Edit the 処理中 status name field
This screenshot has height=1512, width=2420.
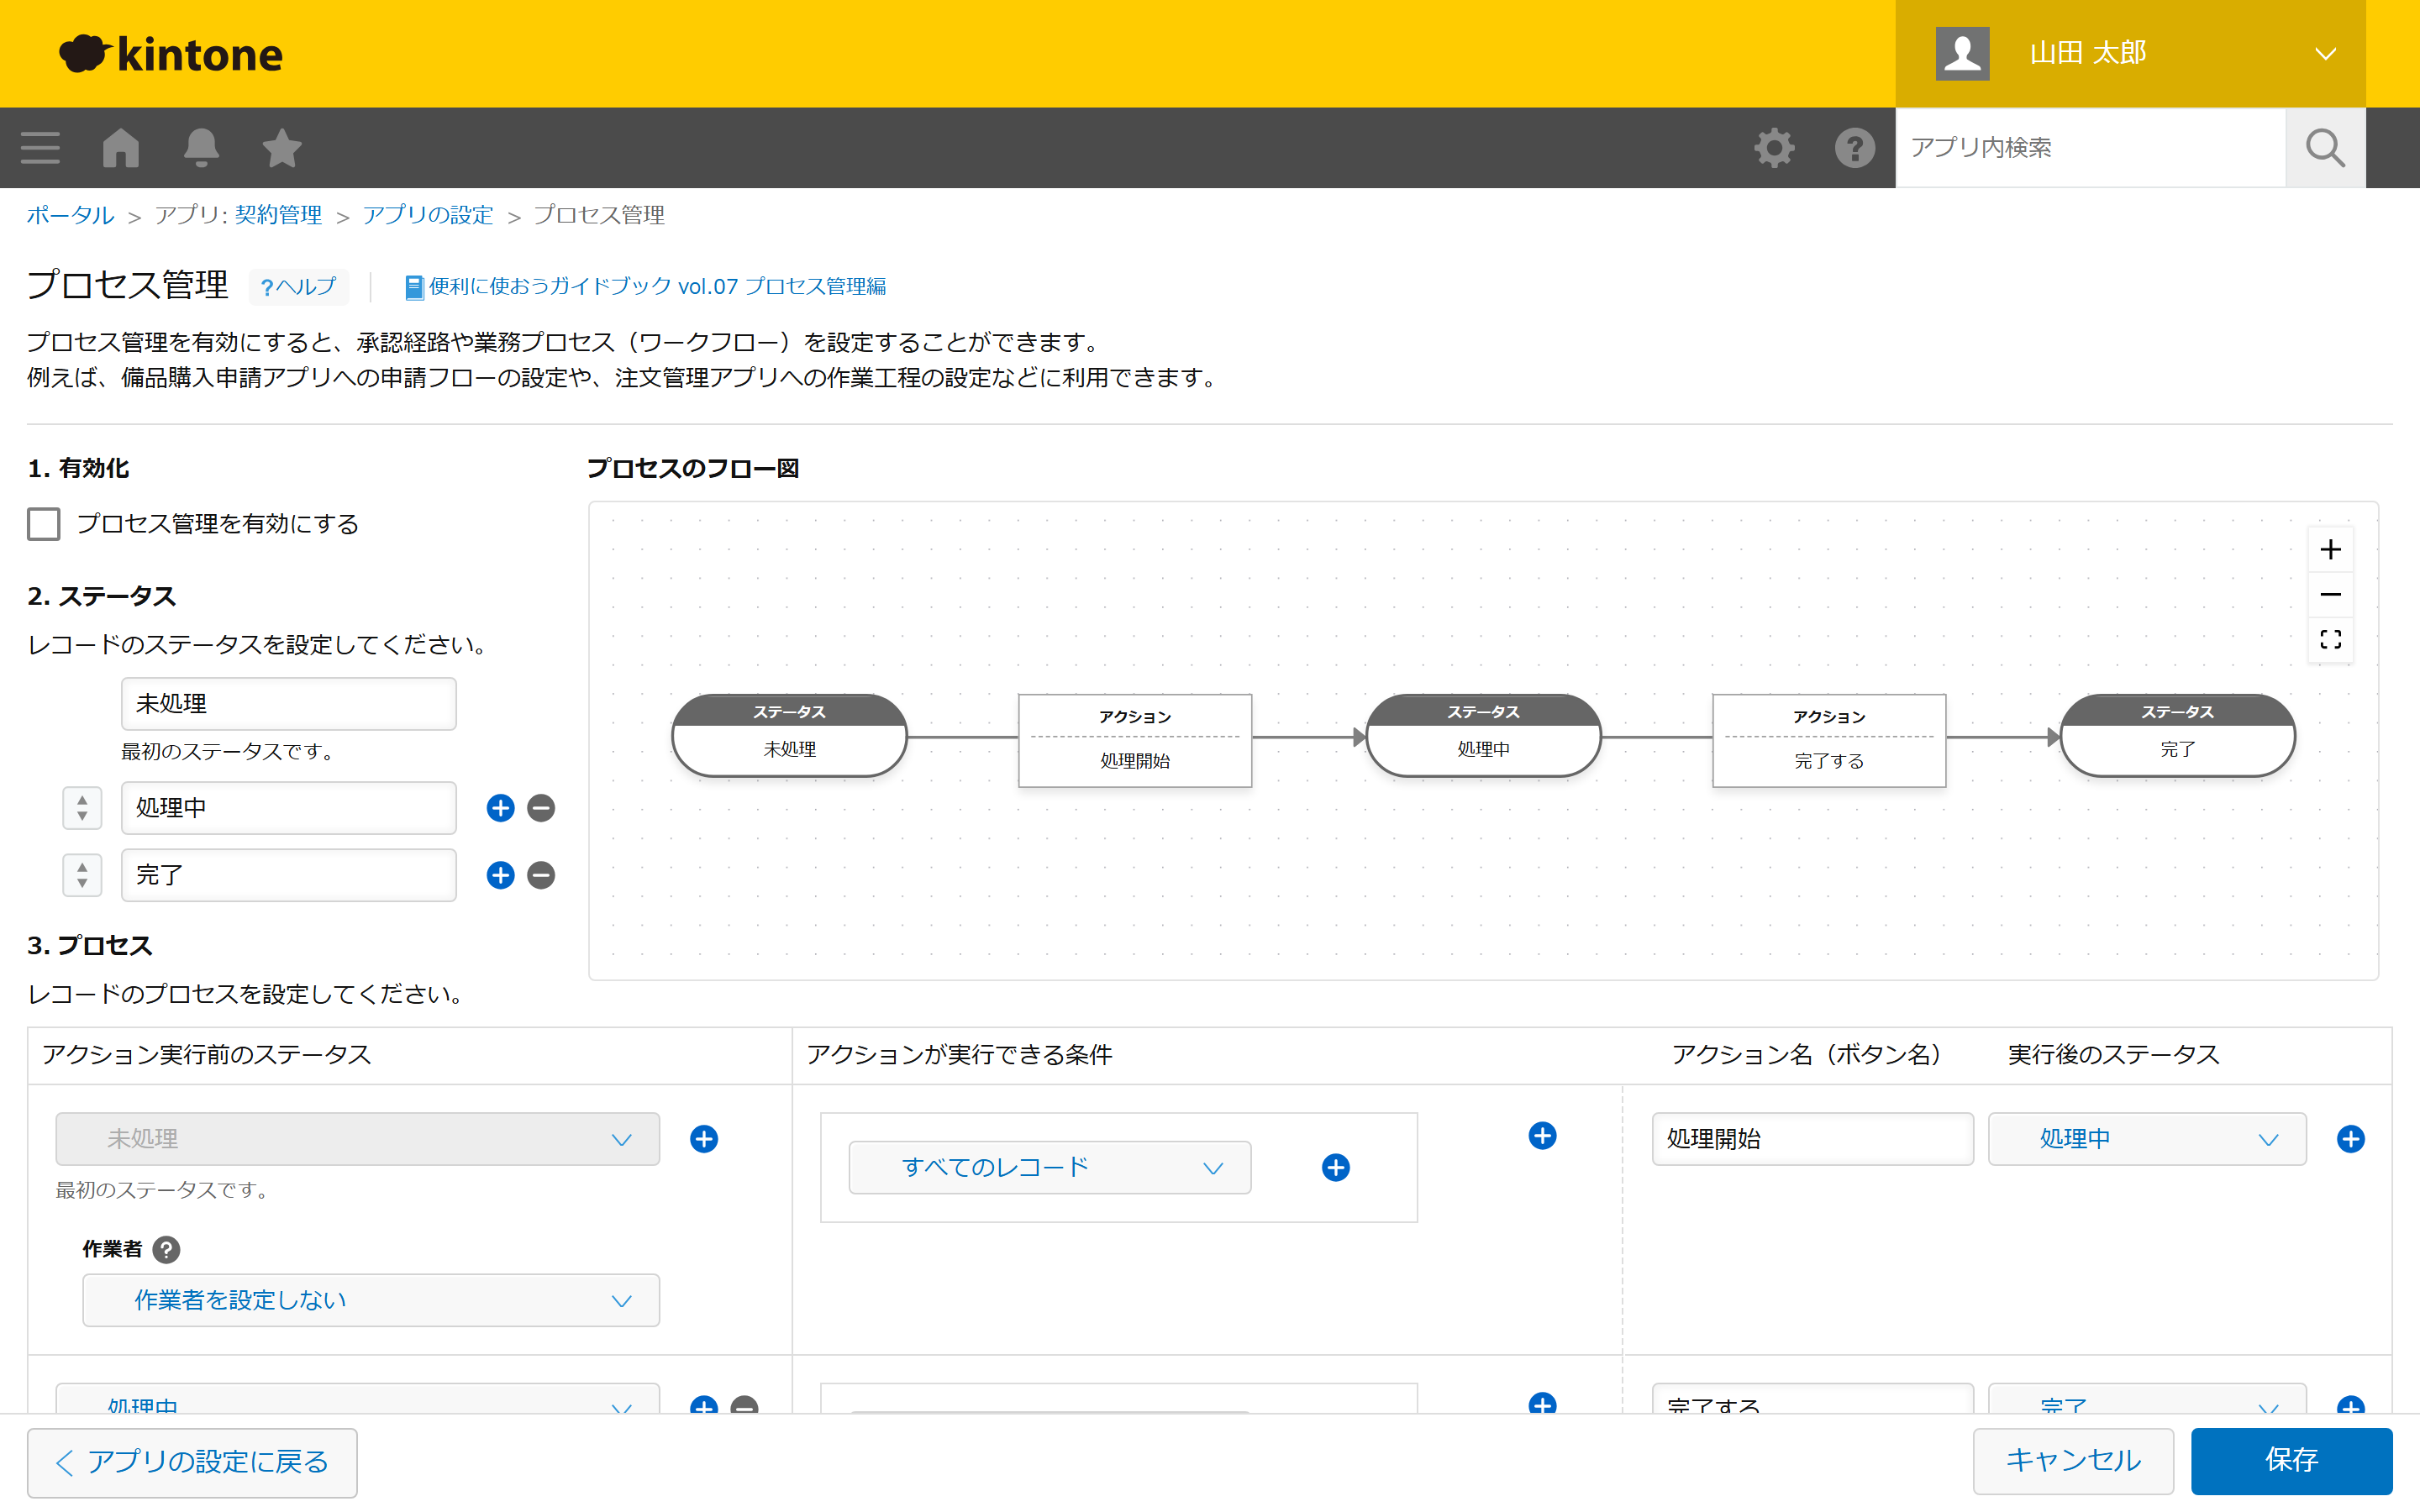289,808
